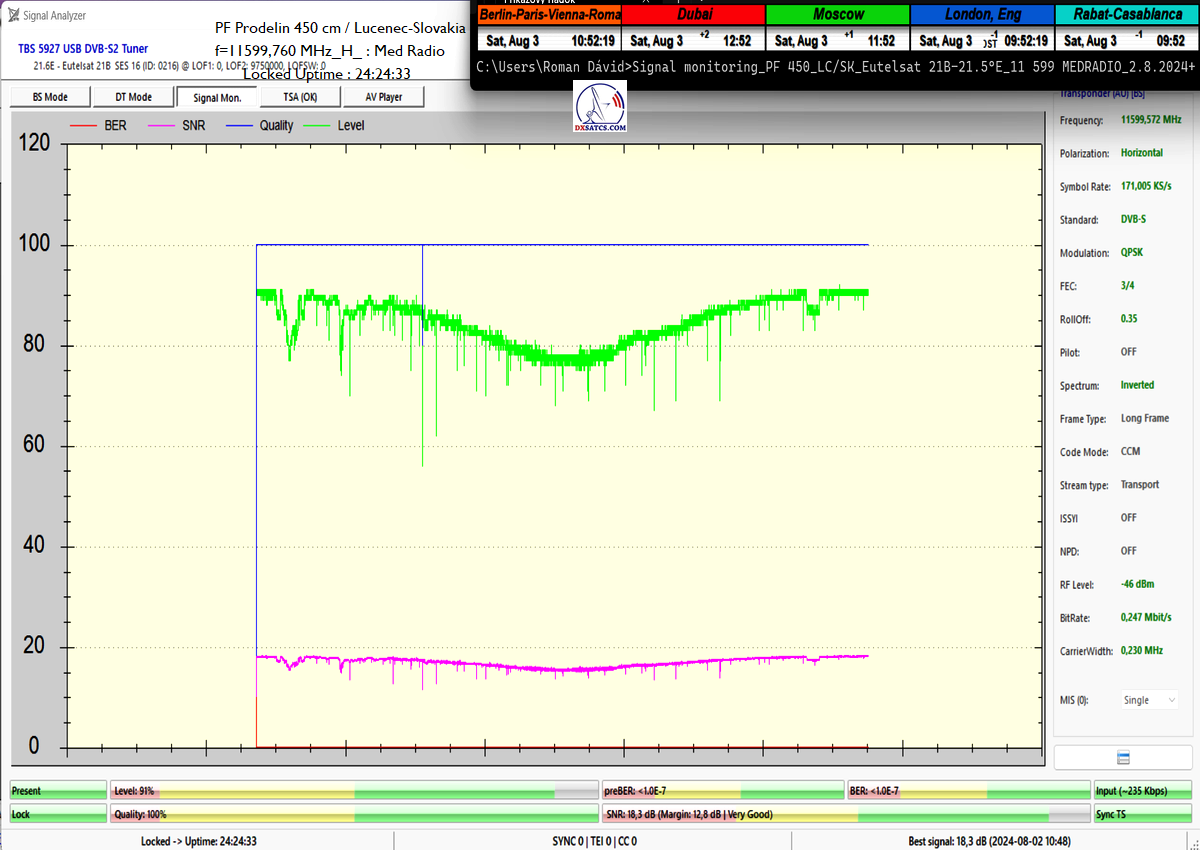Viewport: 1200px width, 850px height.
Task: Switch to DT Mode tab
Action: pyautogui.click(x=133, y=97)
